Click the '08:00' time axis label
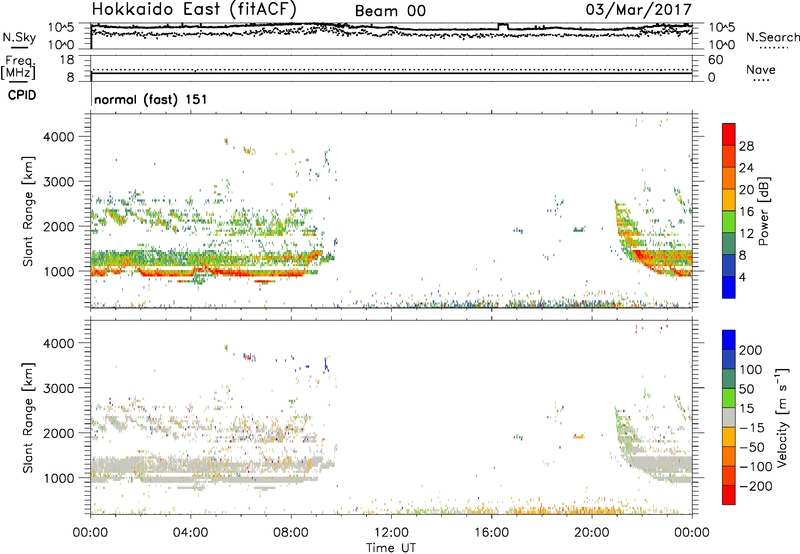Image resolution: width=800 pixels, height=554 pixels. coord(291,533)
